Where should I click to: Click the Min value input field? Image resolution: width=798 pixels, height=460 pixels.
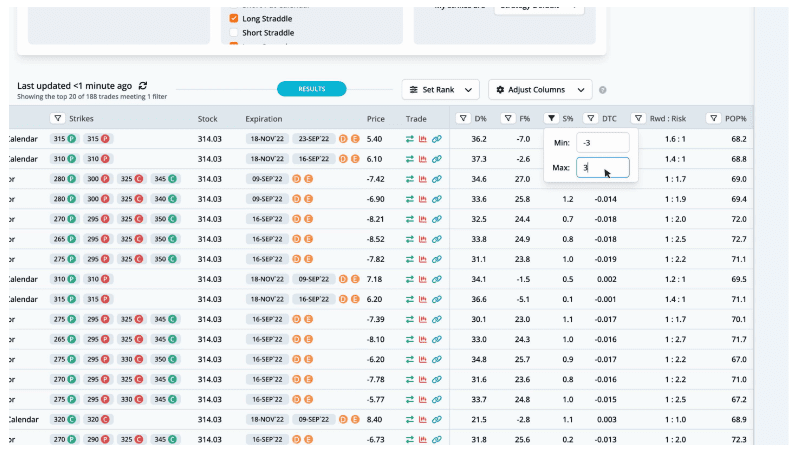tap(603, 143)
